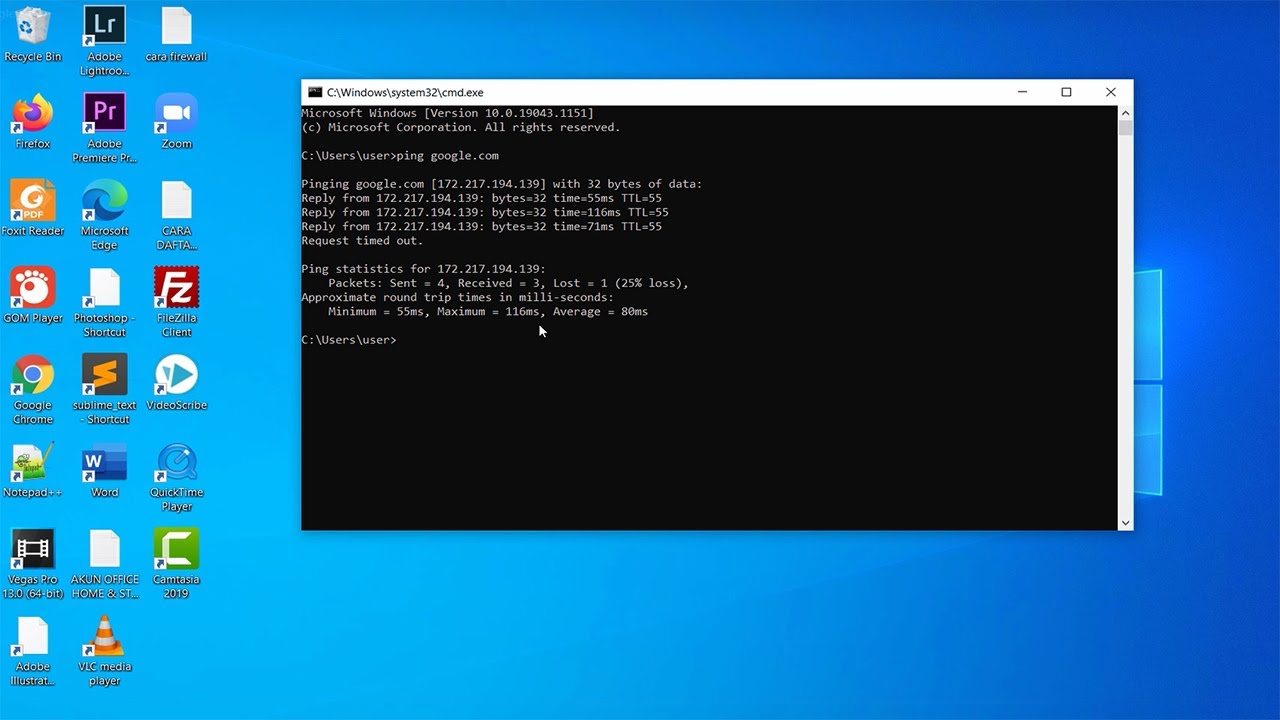Click the cmd scrollbar down arrow
This screenshot has height=720, width=1280.
click(x=1125, y=522)
